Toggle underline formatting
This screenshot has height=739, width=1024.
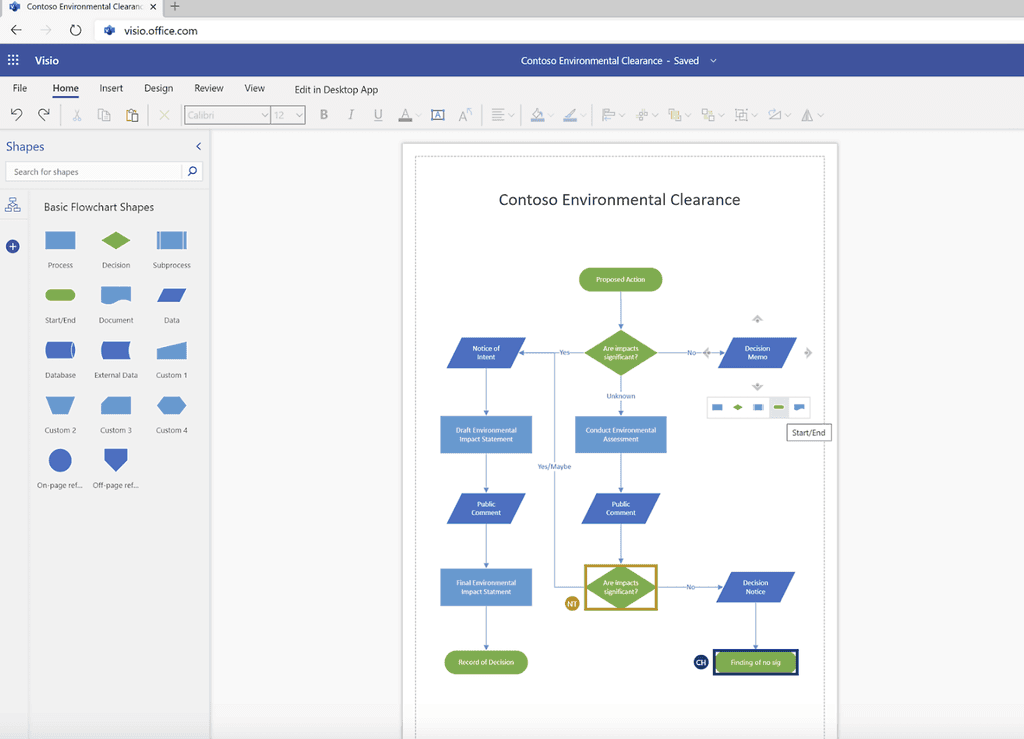click(x=378, y=114)
